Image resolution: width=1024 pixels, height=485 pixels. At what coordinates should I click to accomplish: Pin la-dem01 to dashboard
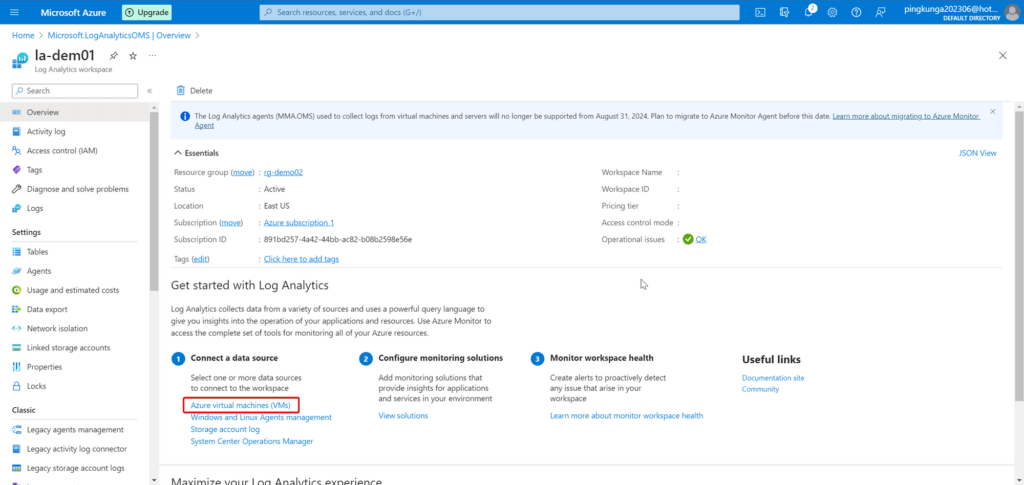(114, 56)
